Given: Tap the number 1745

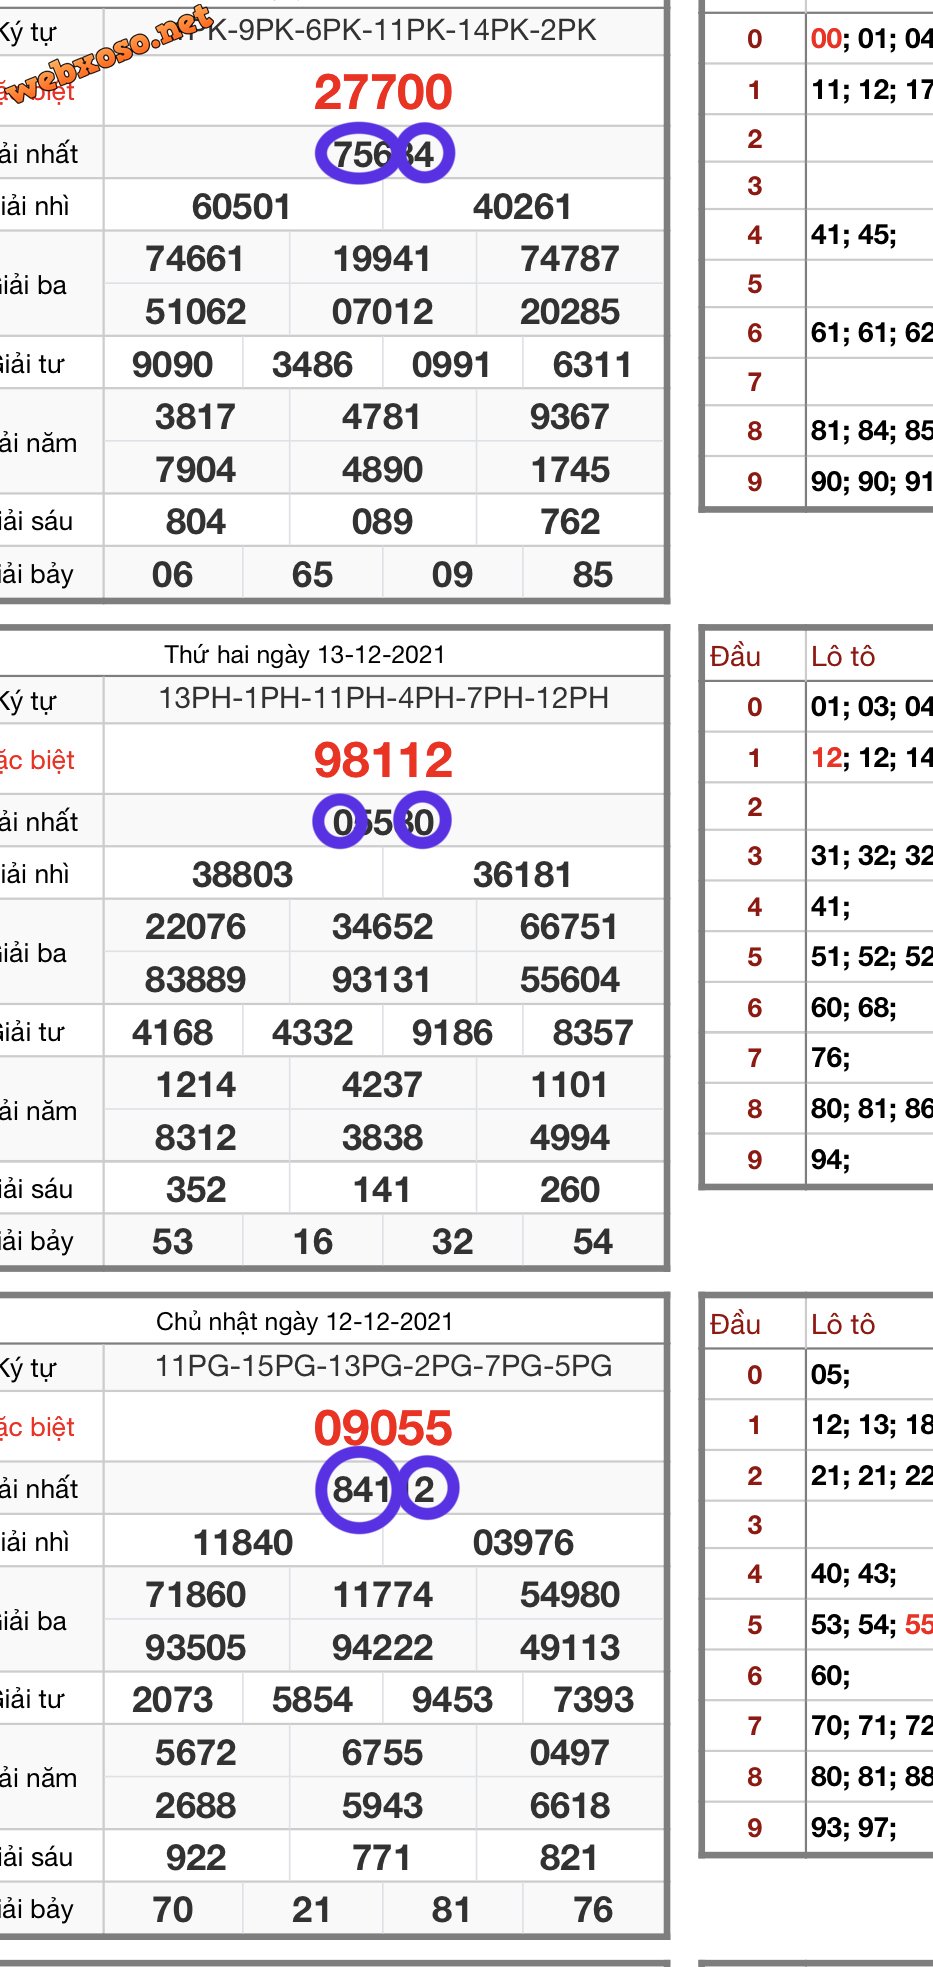Looking at the screenshot, I should click(570, 470).
